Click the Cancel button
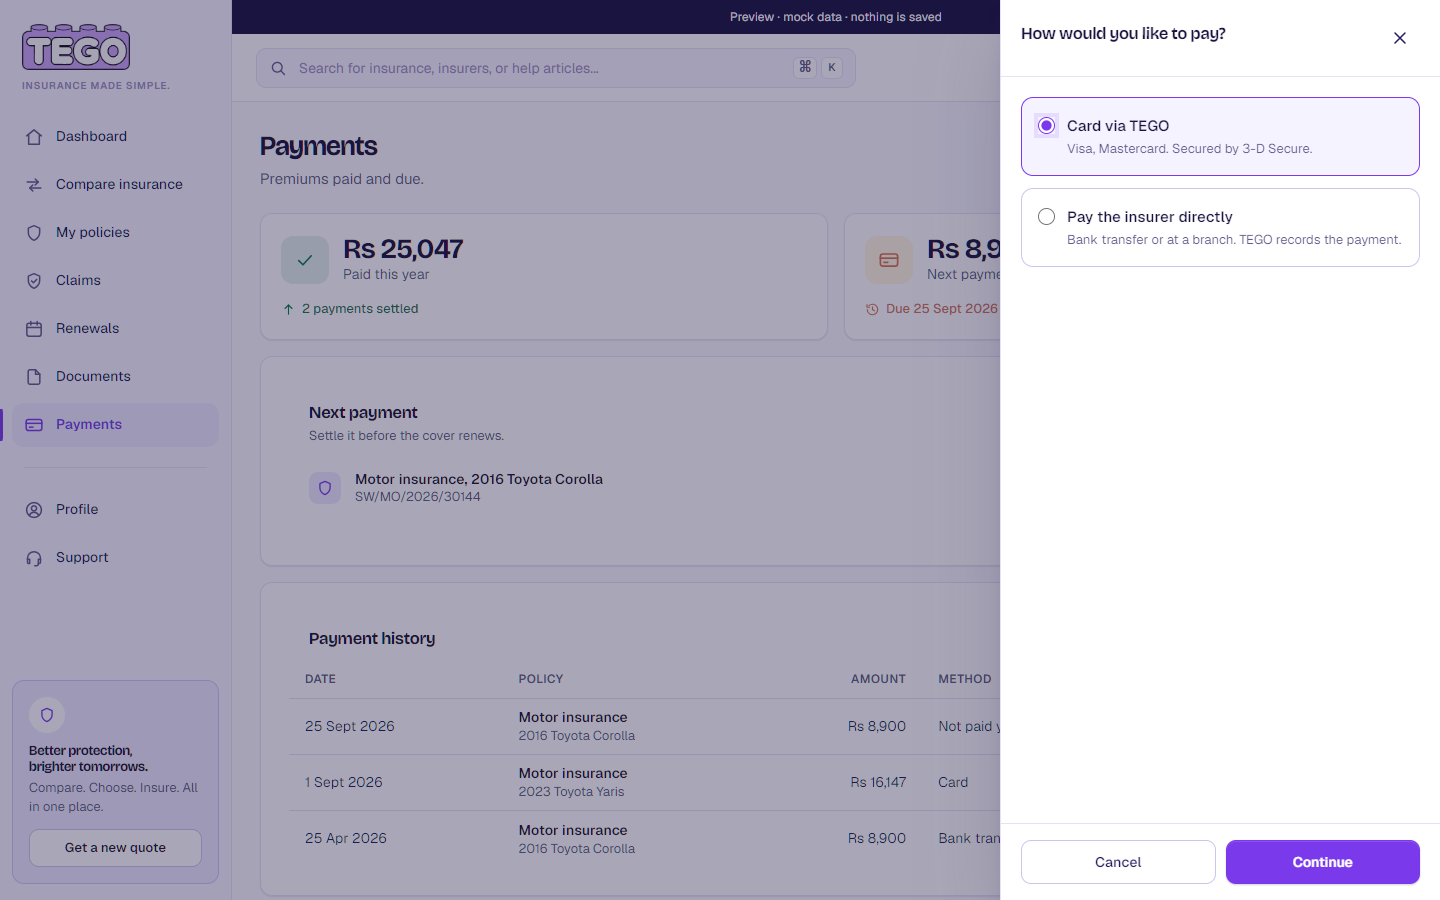1440x900 pixels. pyautogui.click(x=1118, y=862)
